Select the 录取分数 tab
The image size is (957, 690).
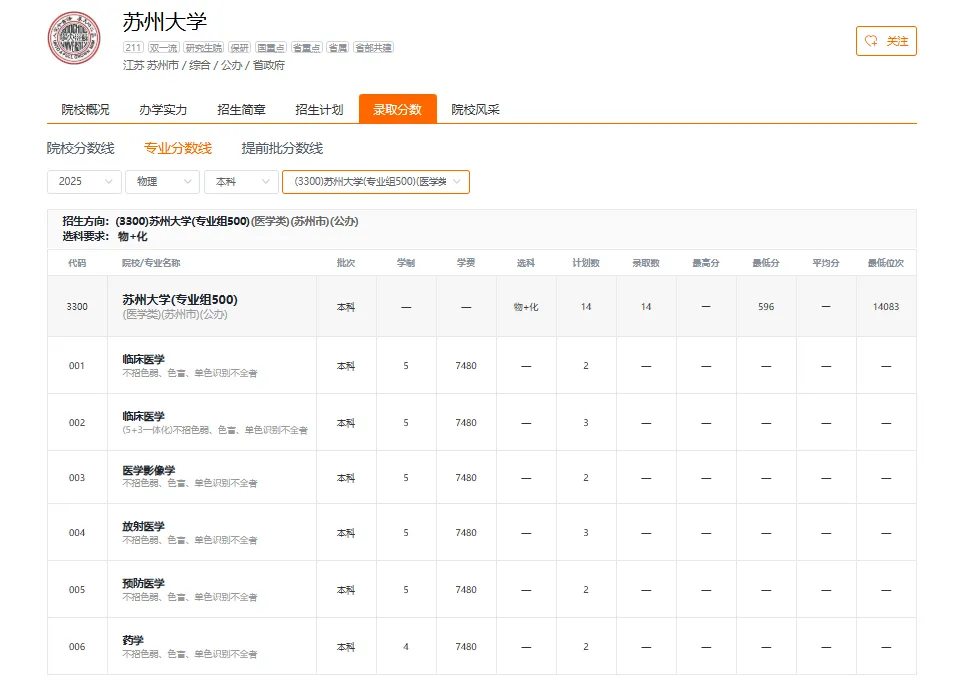point(397,109)
